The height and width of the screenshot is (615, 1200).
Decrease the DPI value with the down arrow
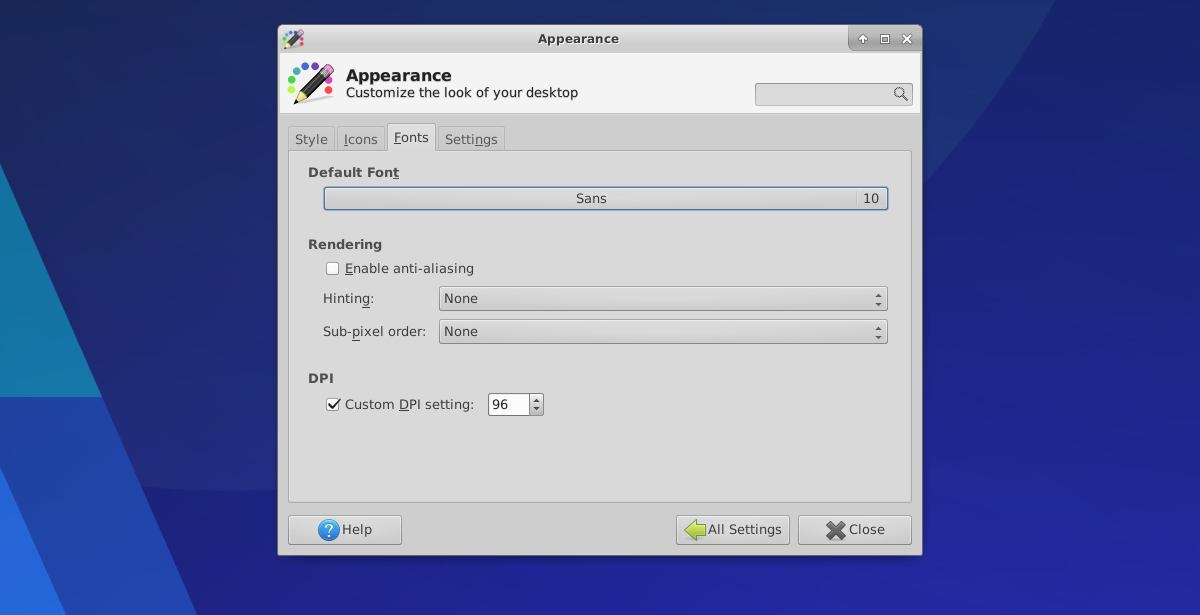537,410
